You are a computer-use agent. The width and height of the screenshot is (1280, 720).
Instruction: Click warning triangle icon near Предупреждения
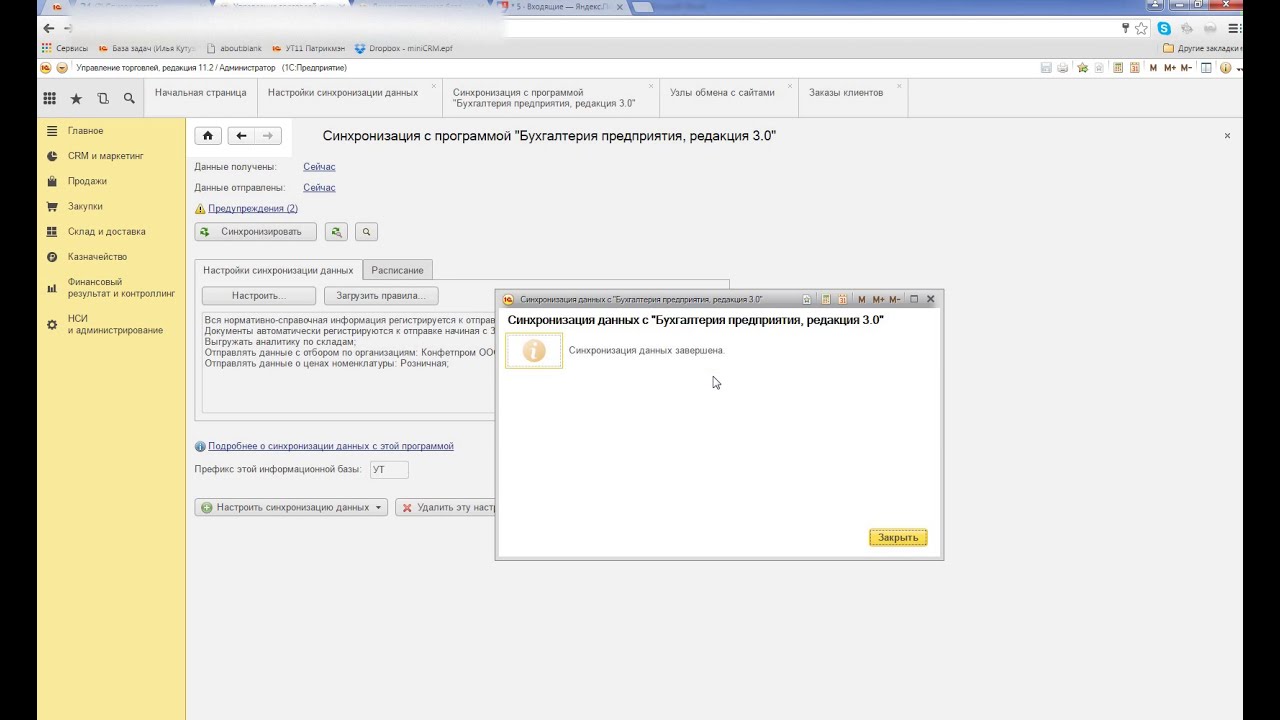point(200,209)
